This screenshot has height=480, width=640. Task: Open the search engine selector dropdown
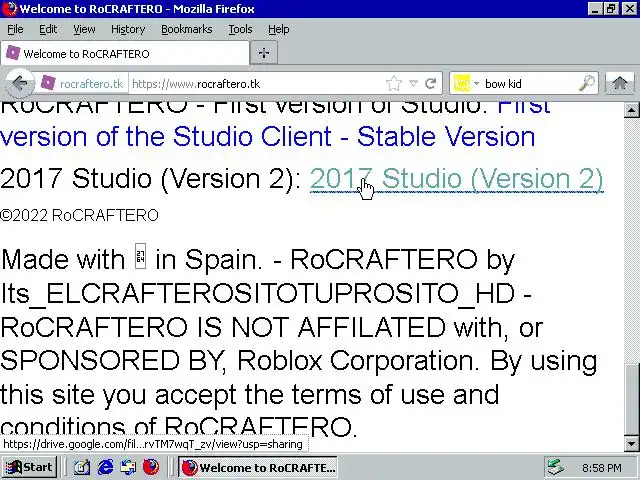coord(476,84)
